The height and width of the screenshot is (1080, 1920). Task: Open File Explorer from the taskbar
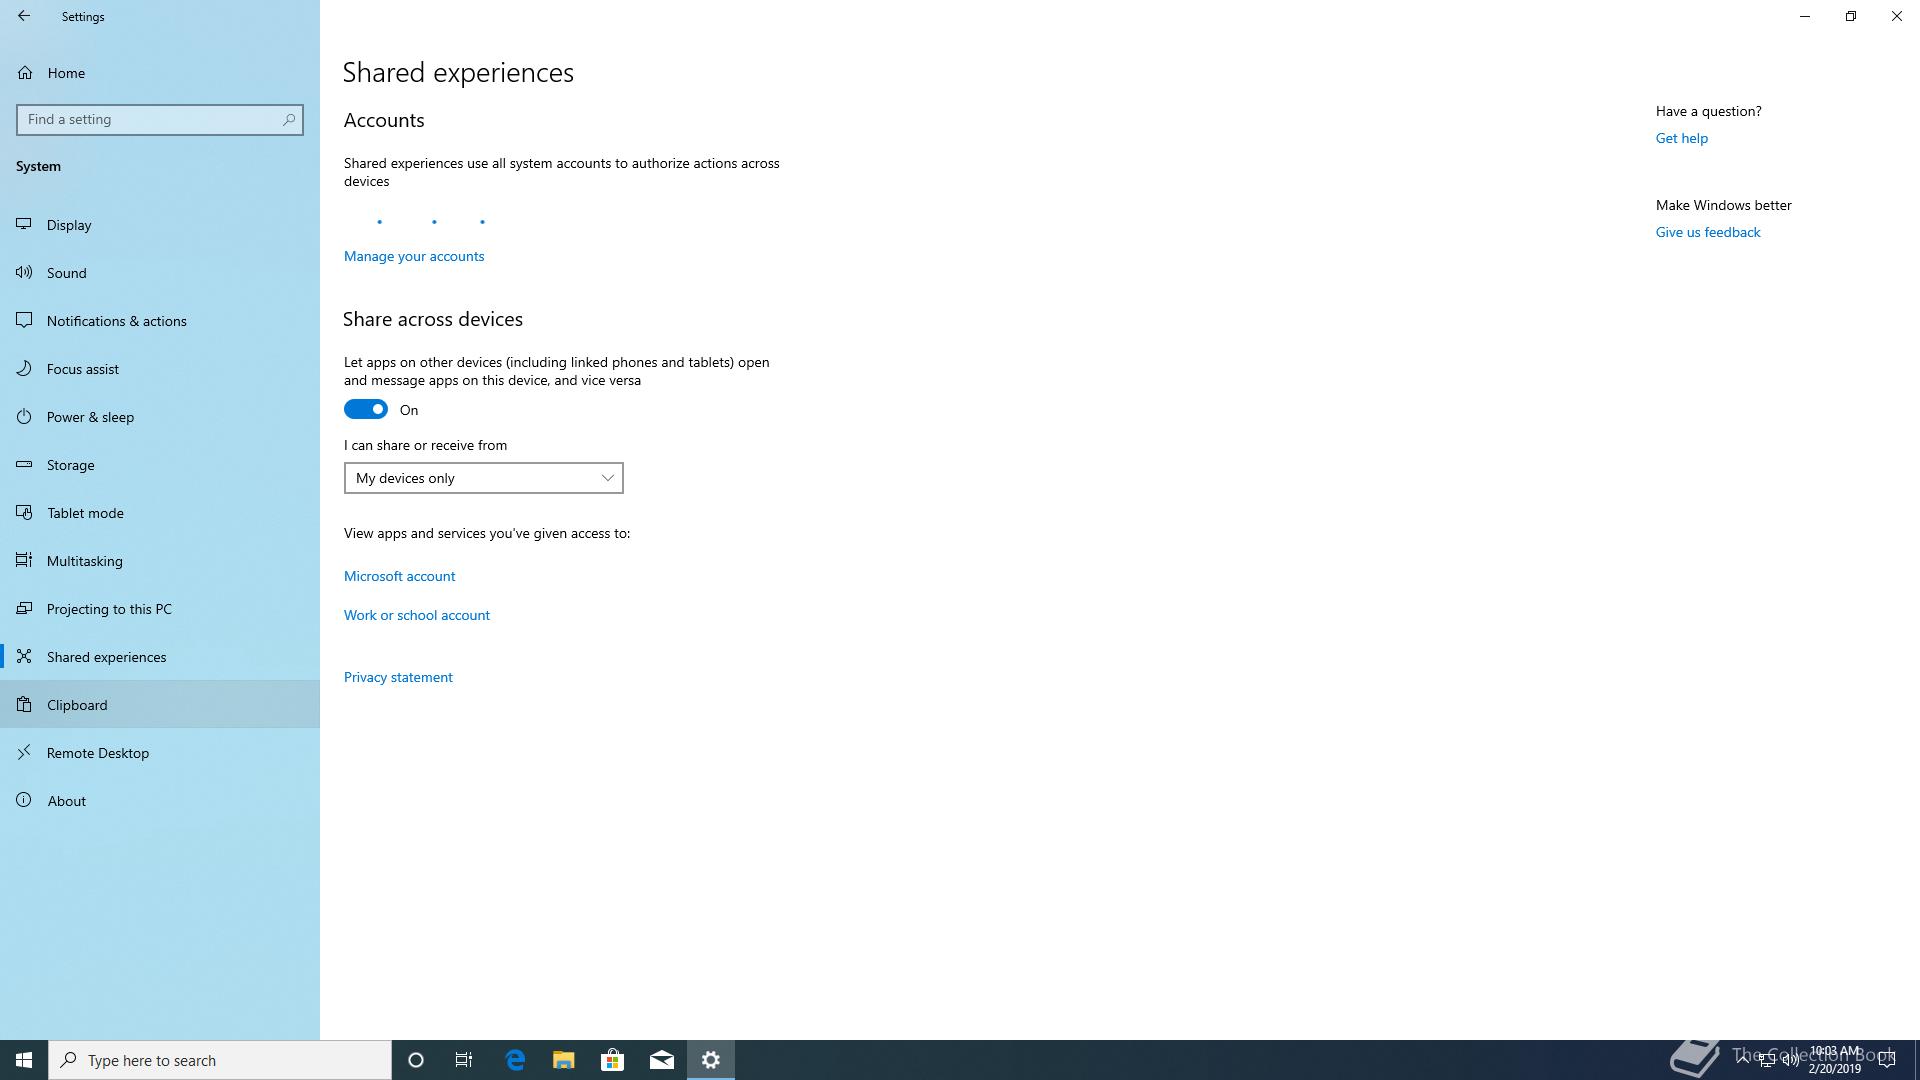point(563,1060)
